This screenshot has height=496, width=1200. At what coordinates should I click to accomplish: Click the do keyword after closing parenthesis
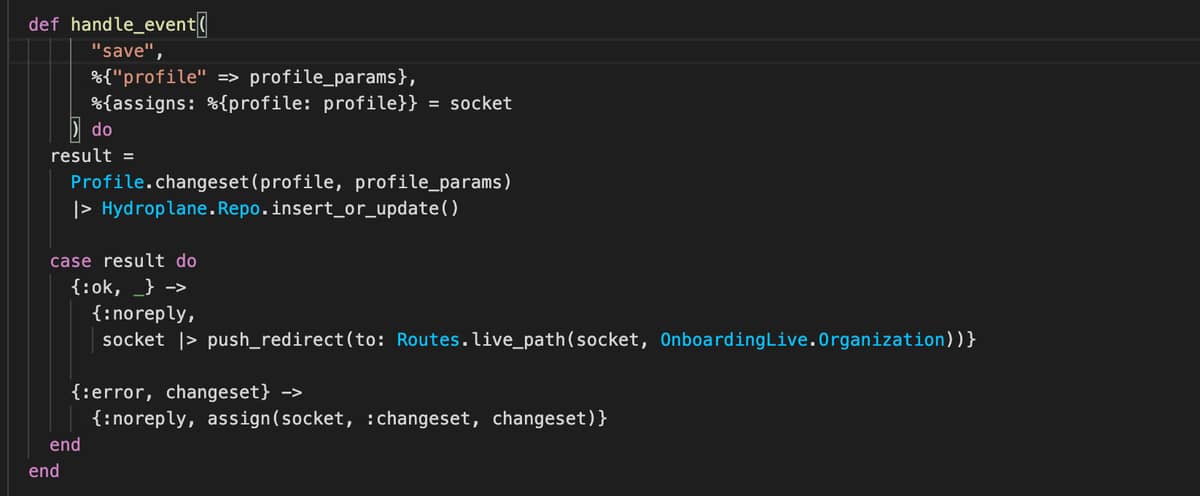click(102, 129)
